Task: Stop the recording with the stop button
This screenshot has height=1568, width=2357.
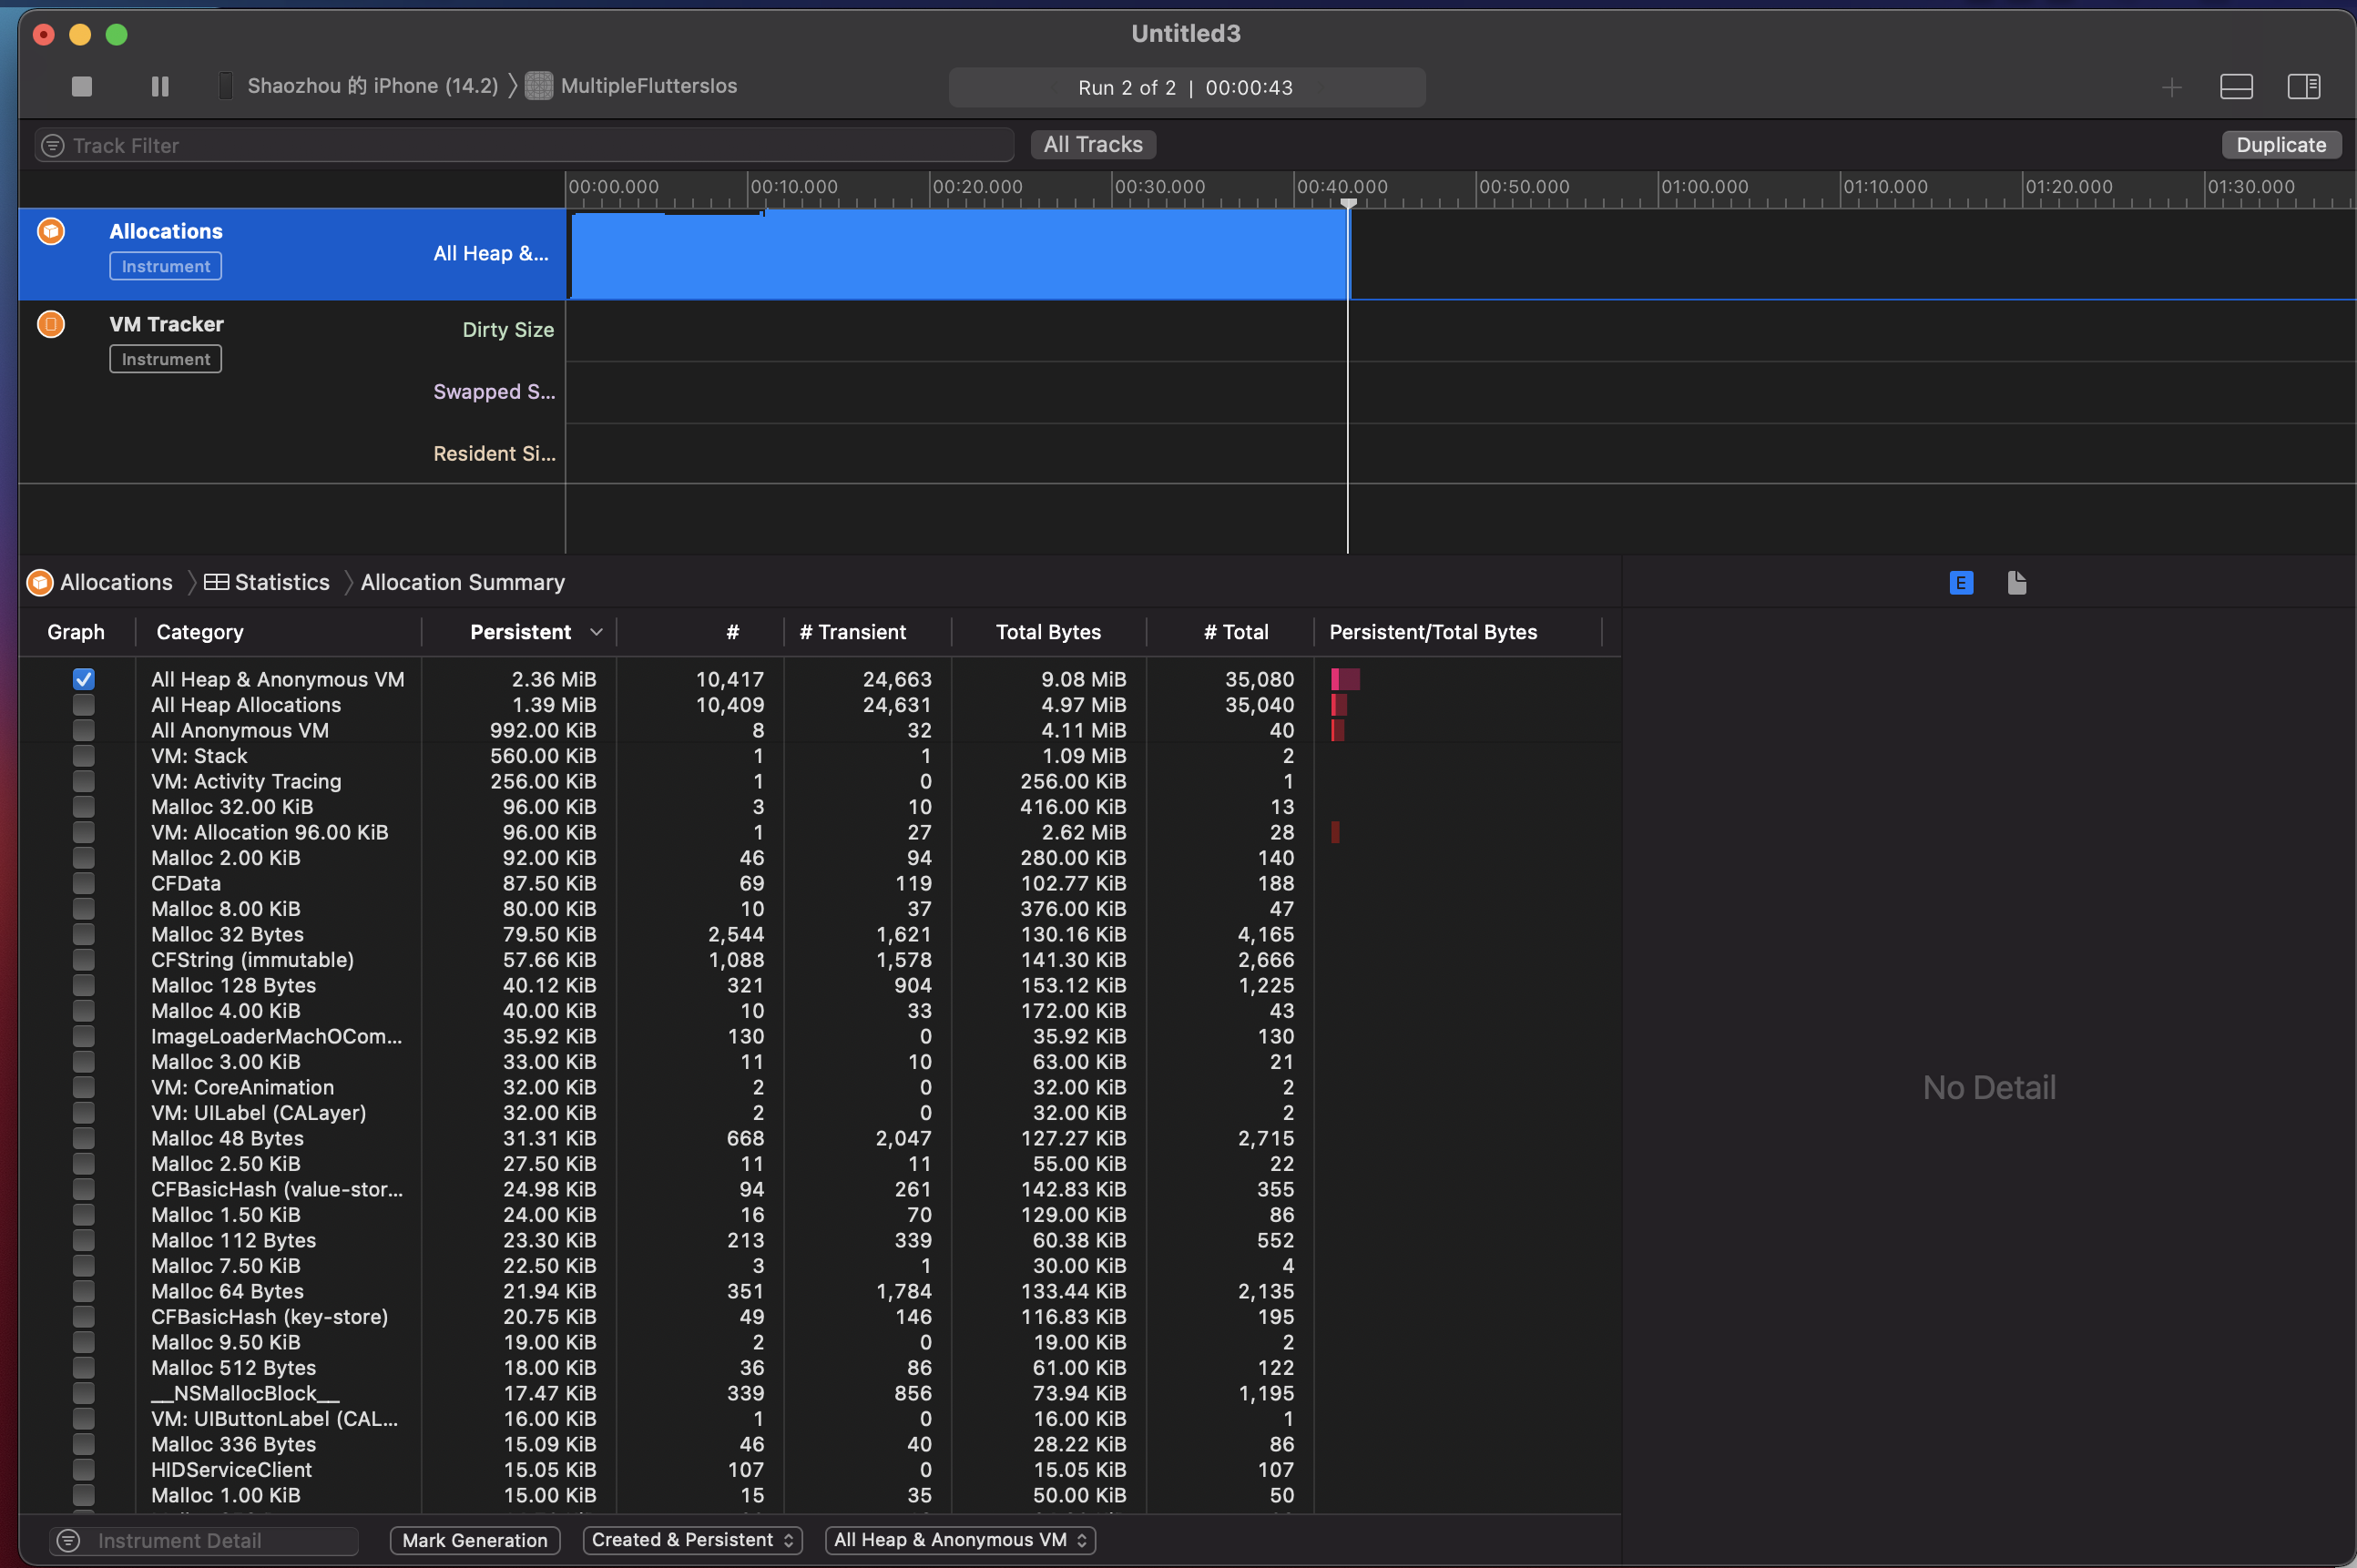Action: 82,87
